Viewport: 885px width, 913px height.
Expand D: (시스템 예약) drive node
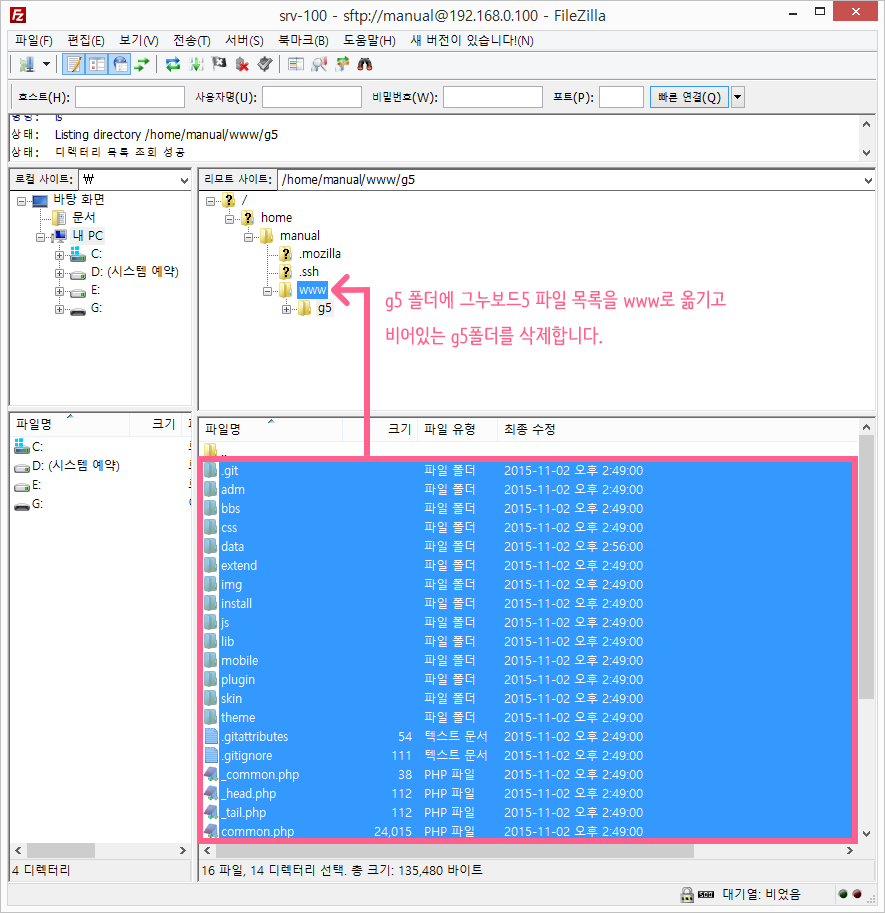coord(59,273)
